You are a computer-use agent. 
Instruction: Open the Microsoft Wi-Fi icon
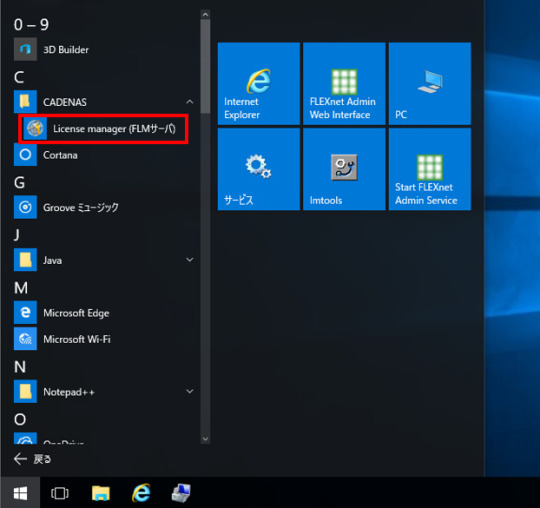pyautogui.click(x=25, y=339)
